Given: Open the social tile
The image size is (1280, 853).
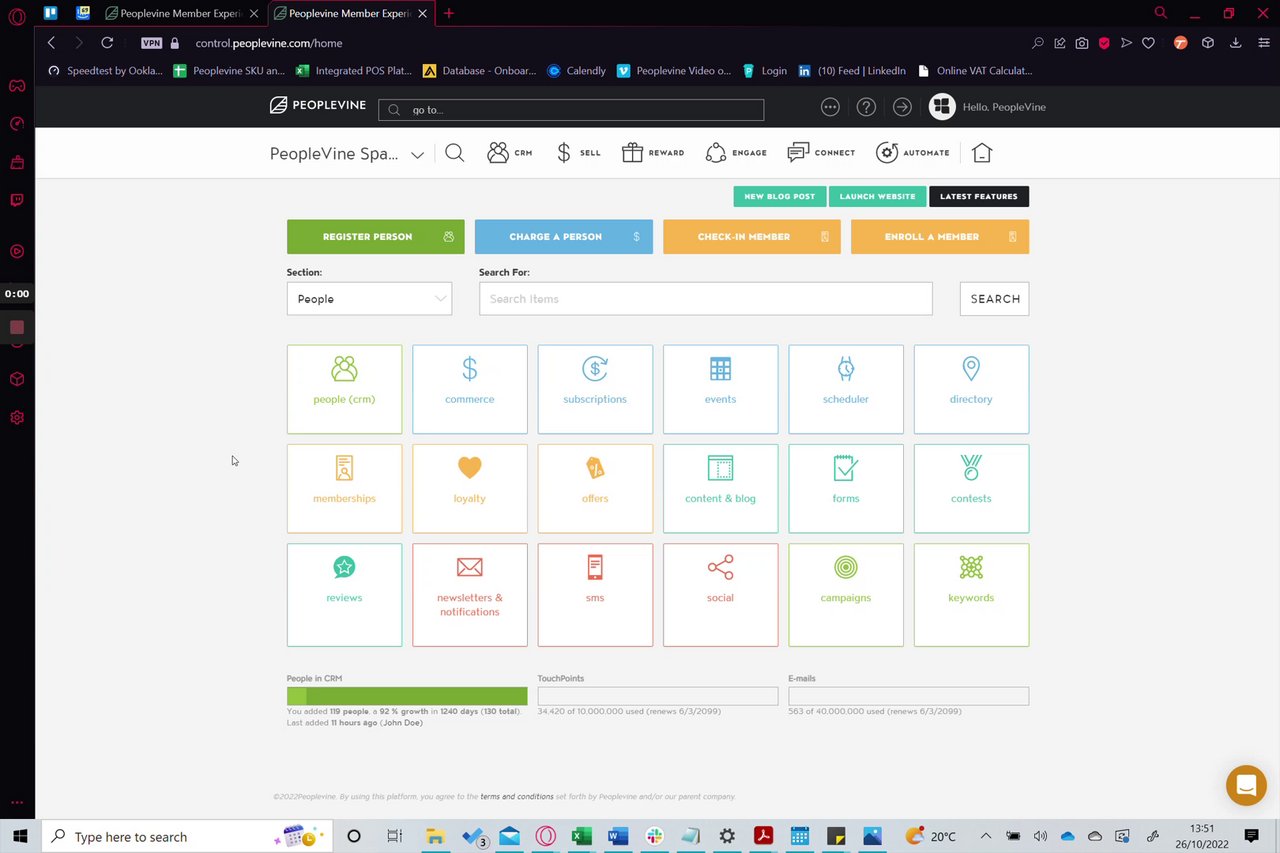Looking at the screenshot, I should click(x=720, y=595).
